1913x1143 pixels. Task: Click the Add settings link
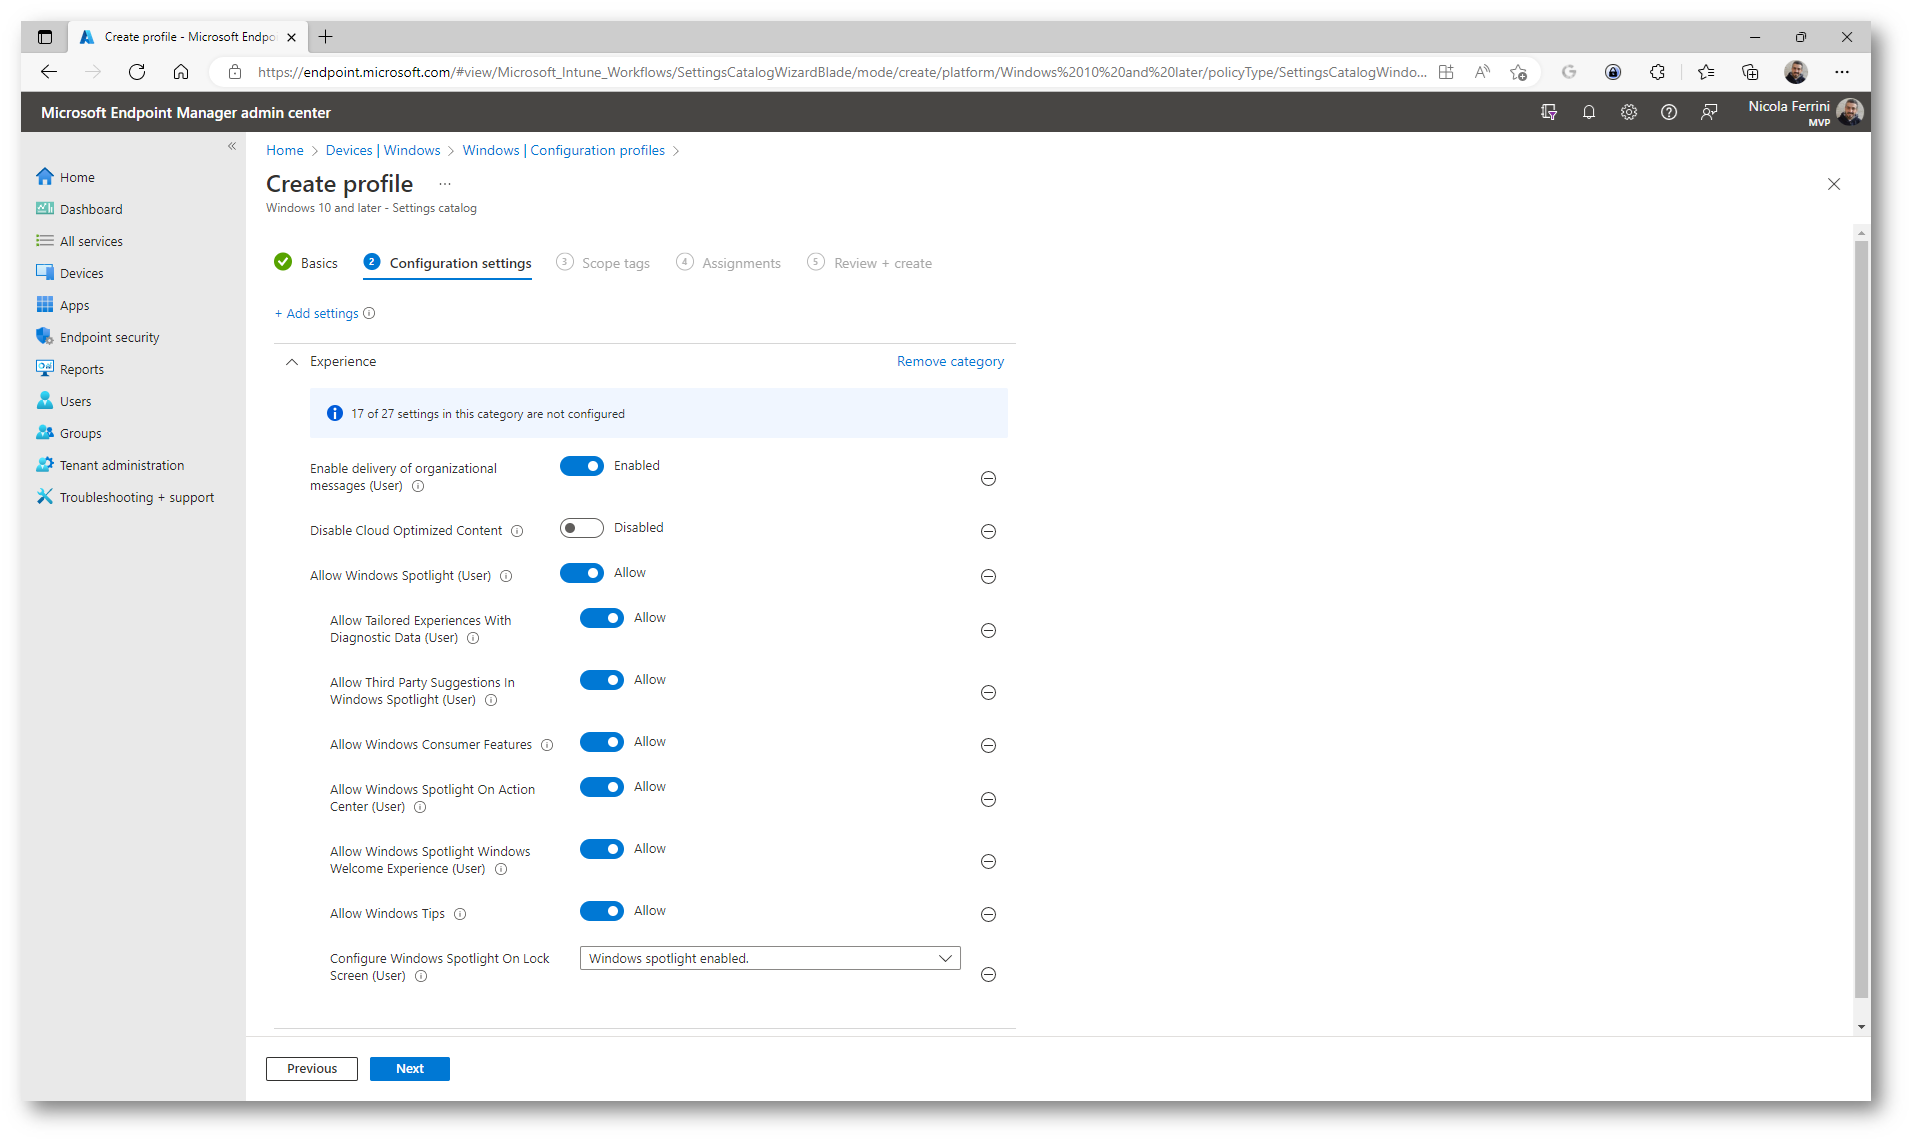[x=317, y=313]
